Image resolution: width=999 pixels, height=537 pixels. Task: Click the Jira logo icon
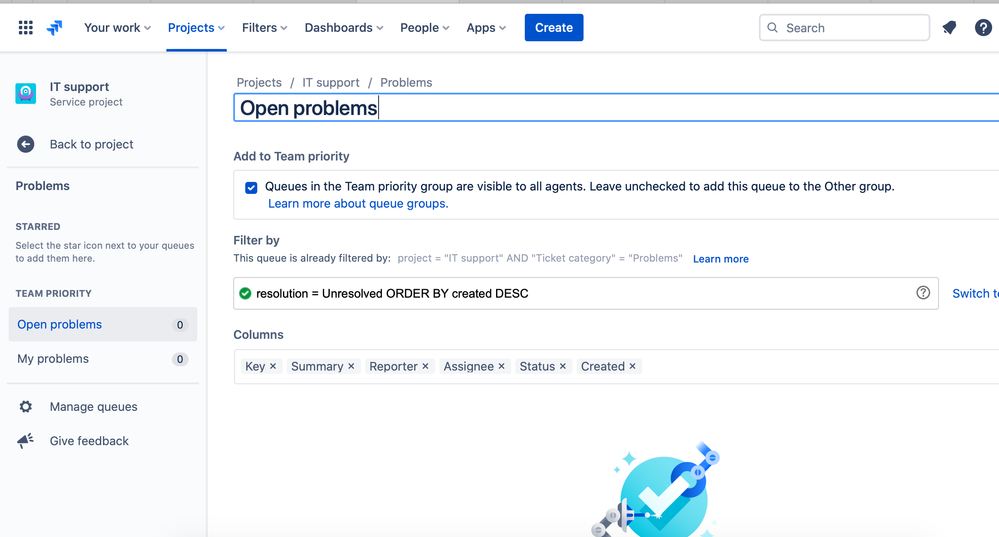[x=55, y=27]
